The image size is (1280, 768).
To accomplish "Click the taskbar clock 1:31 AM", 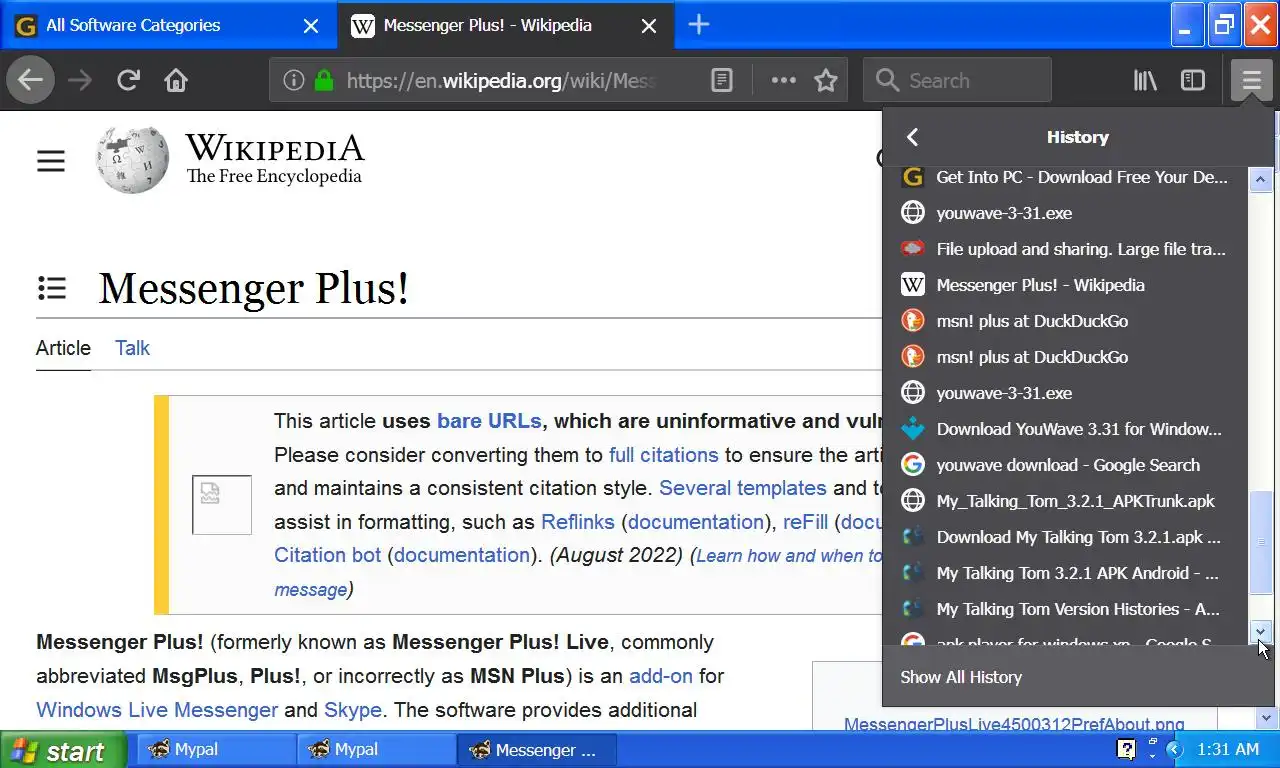I will click(1227, 749).
